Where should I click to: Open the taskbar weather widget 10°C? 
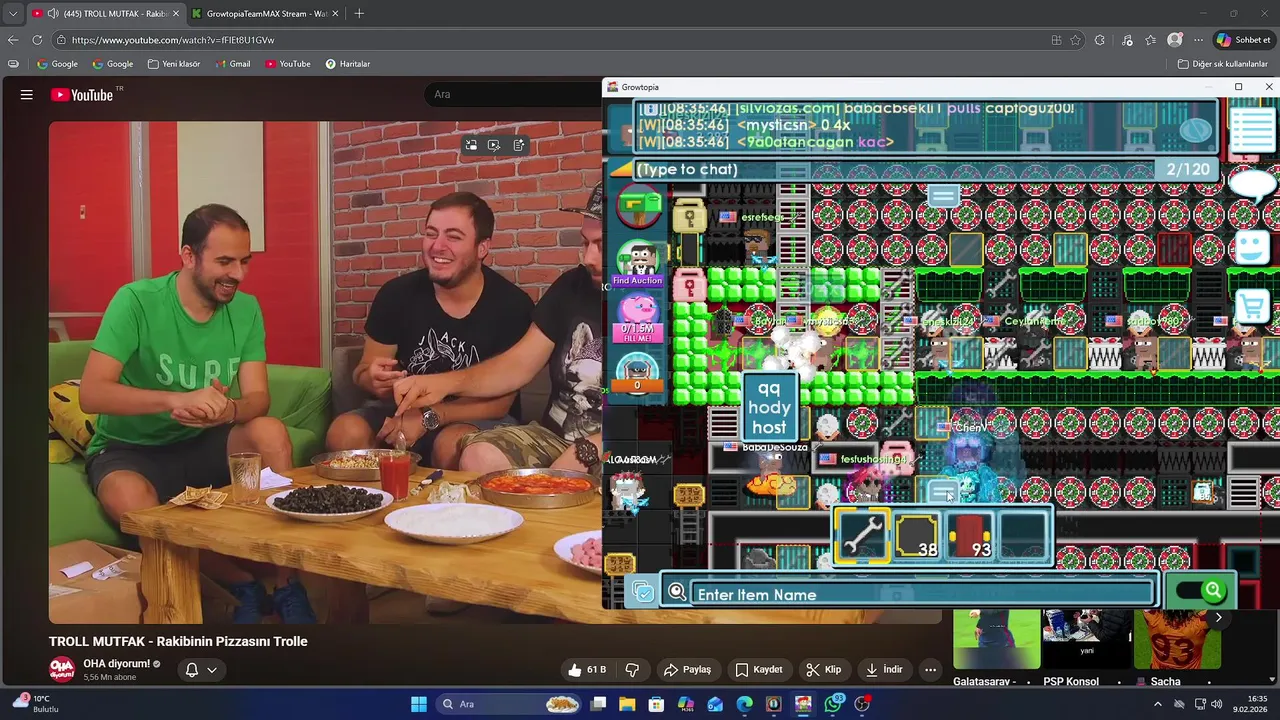[36, 704]
